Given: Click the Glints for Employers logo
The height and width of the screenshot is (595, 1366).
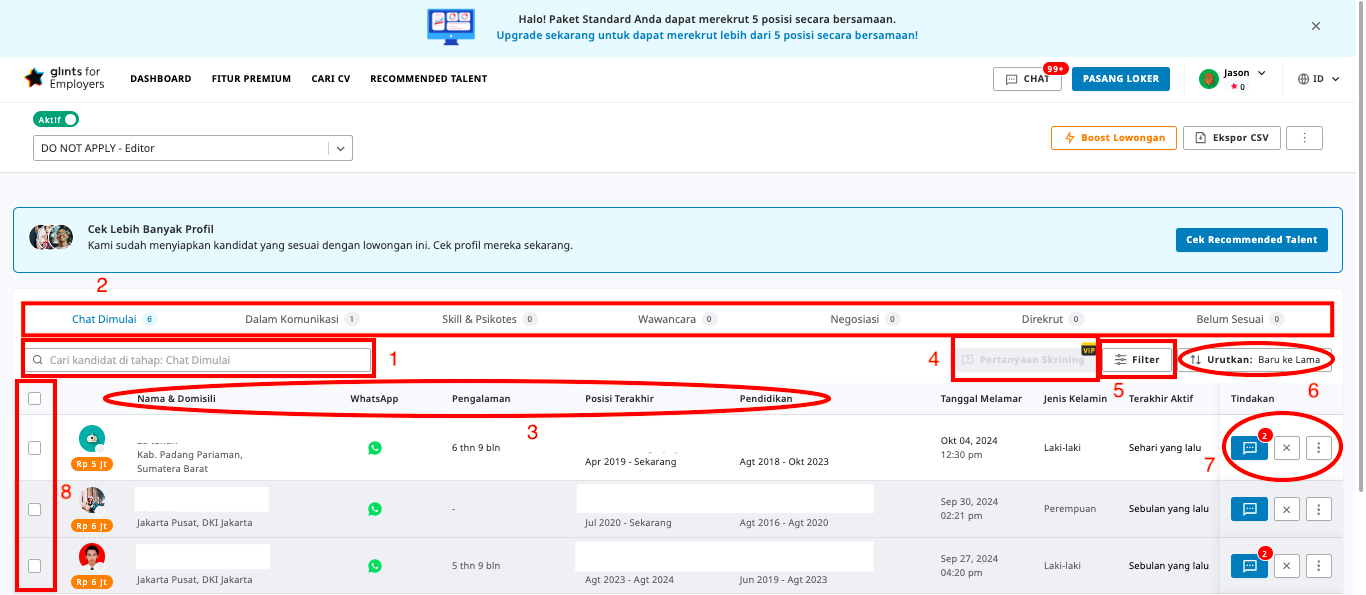Looking at the screenshot, I should click(64, 78).
